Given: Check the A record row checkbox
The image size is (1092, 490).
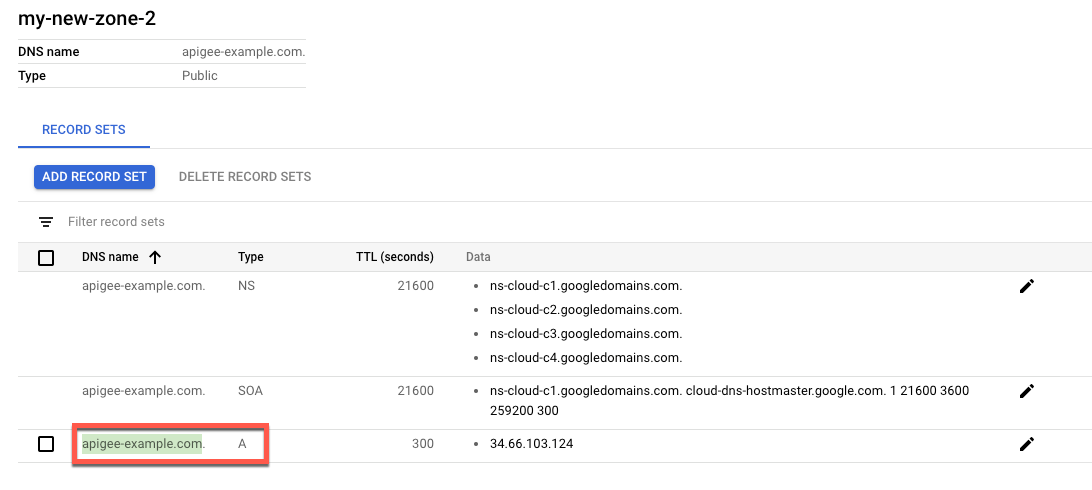Looking at the screenshot, I should [x=46, y=444].
